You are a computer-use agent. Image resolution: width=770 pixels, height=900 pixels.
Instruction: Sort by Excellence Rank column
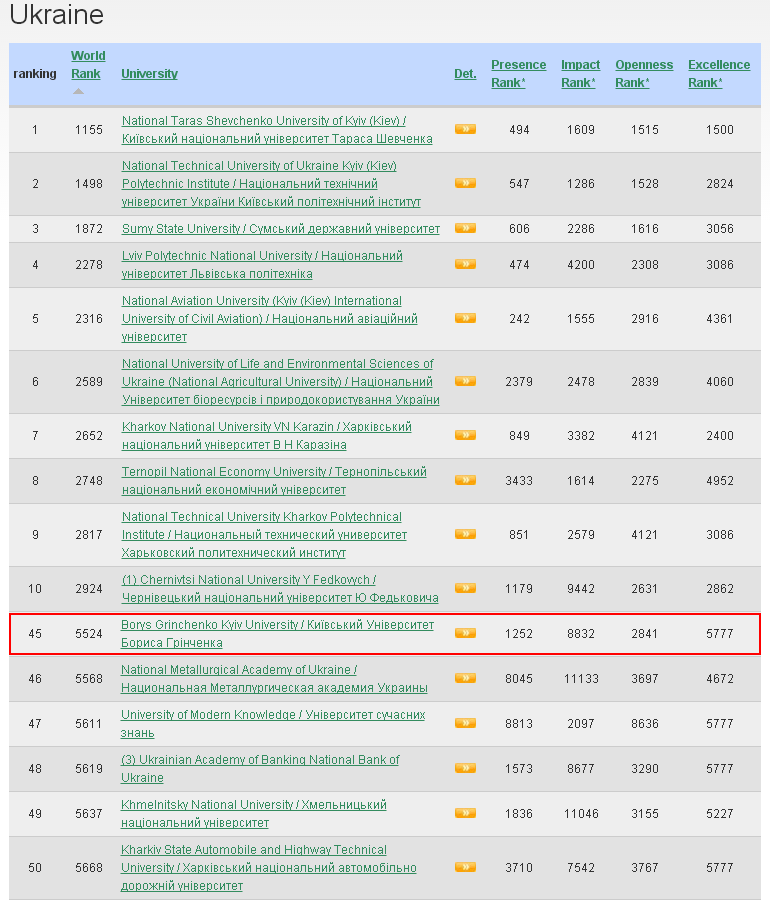719,73
